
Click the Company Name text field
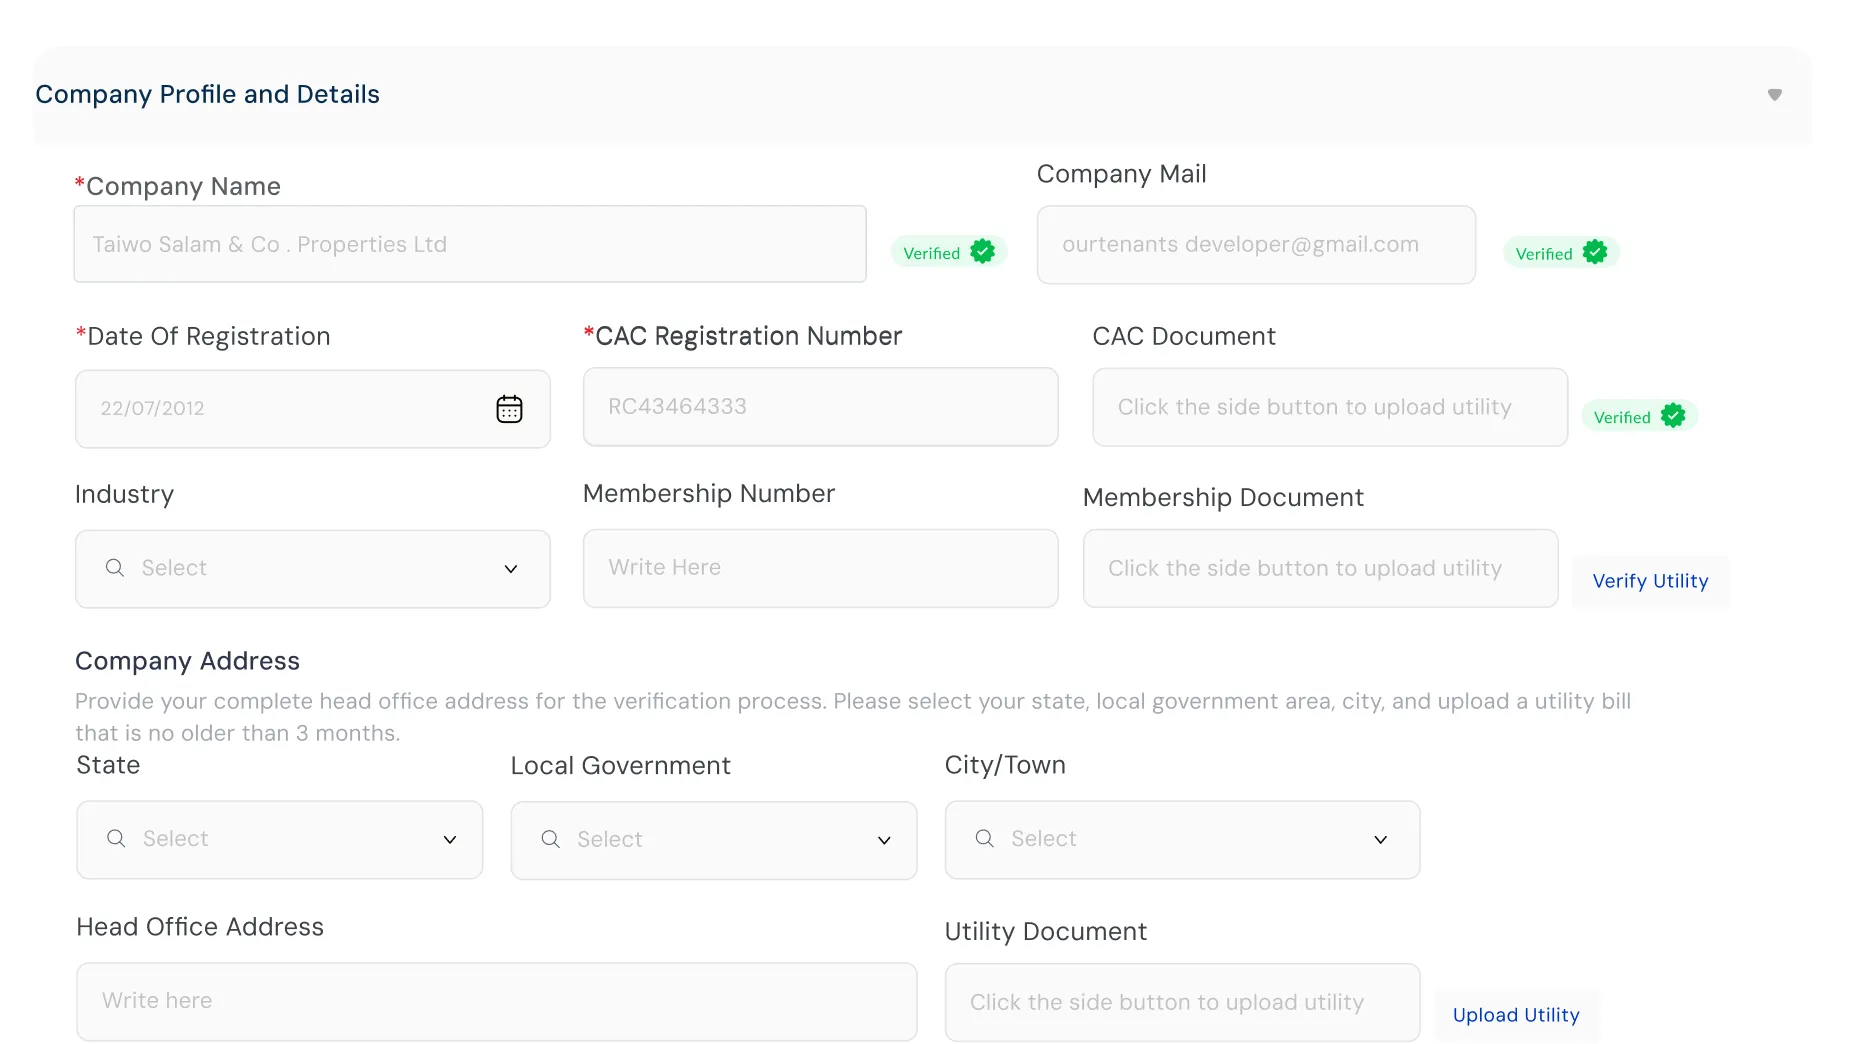click(470, 245)
